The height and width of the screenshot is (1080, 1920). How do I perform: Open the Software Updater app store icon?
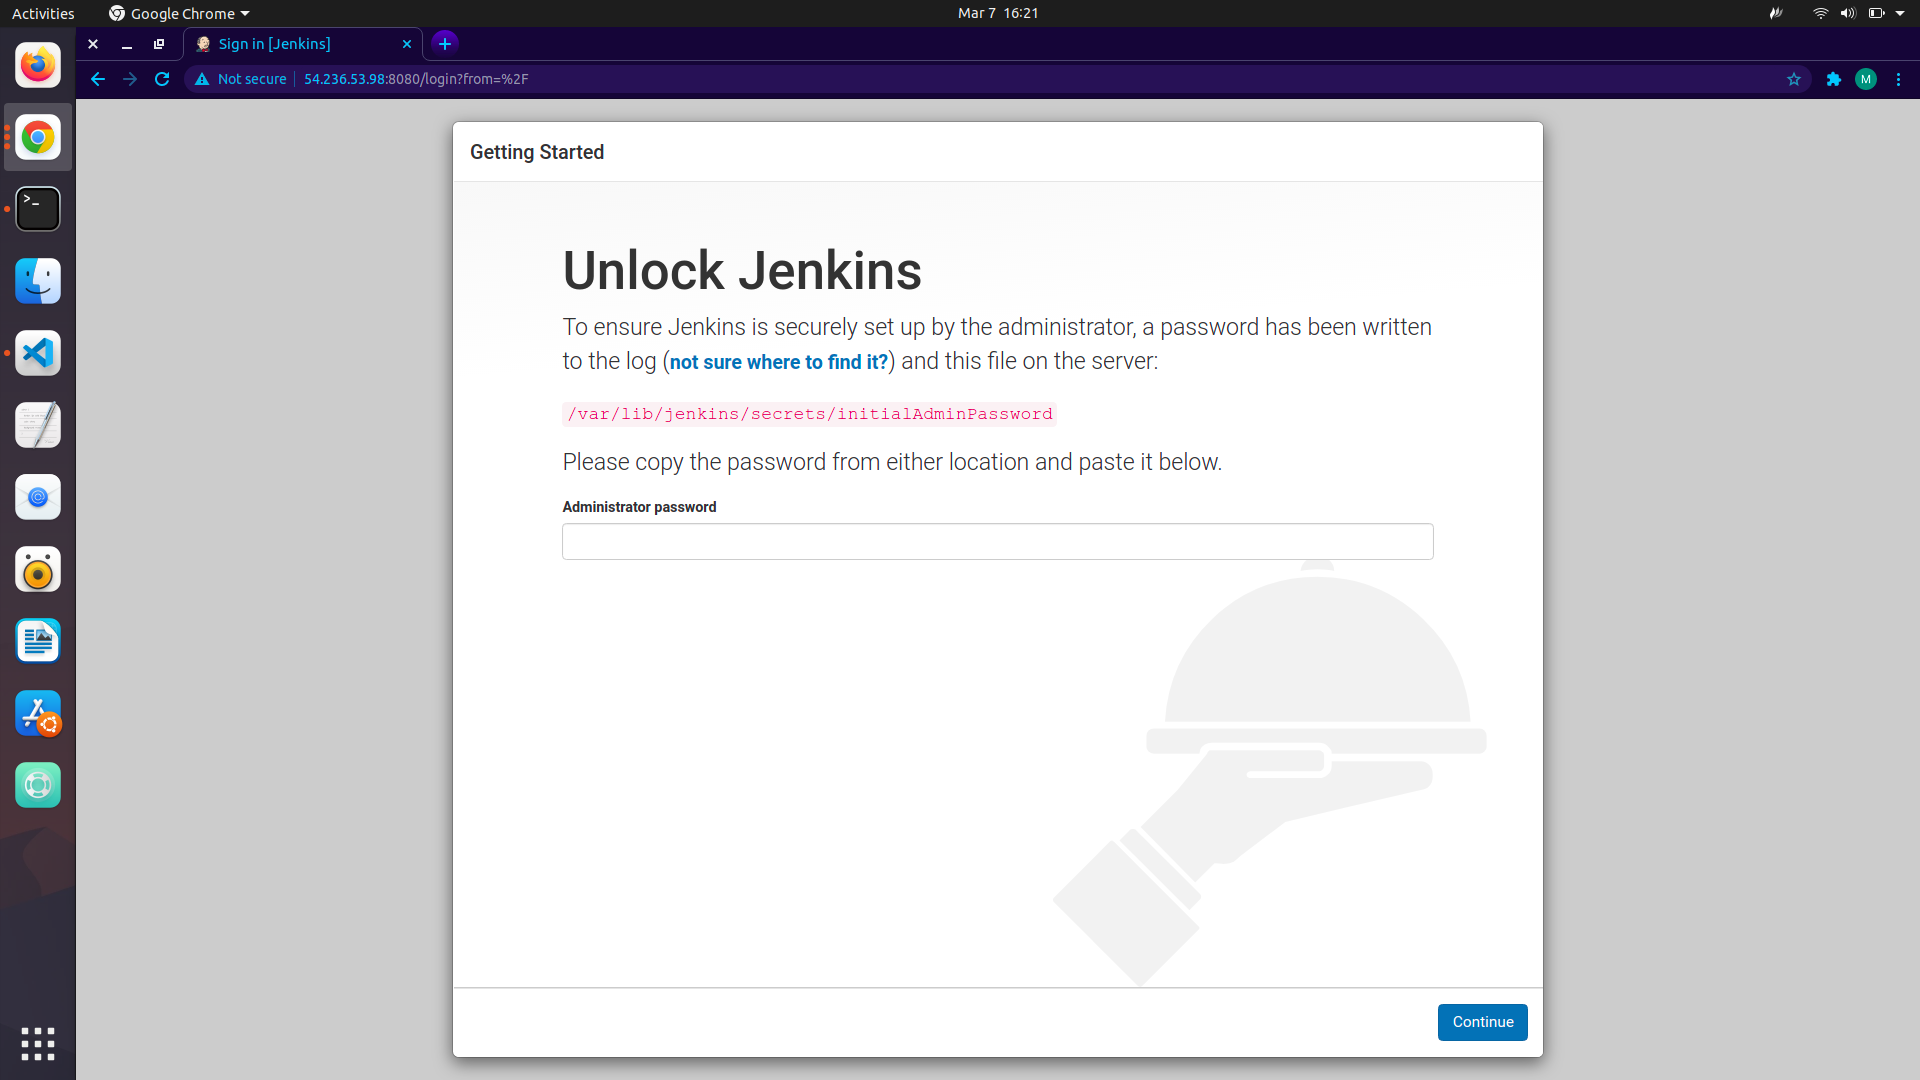(x=38, y=713)
